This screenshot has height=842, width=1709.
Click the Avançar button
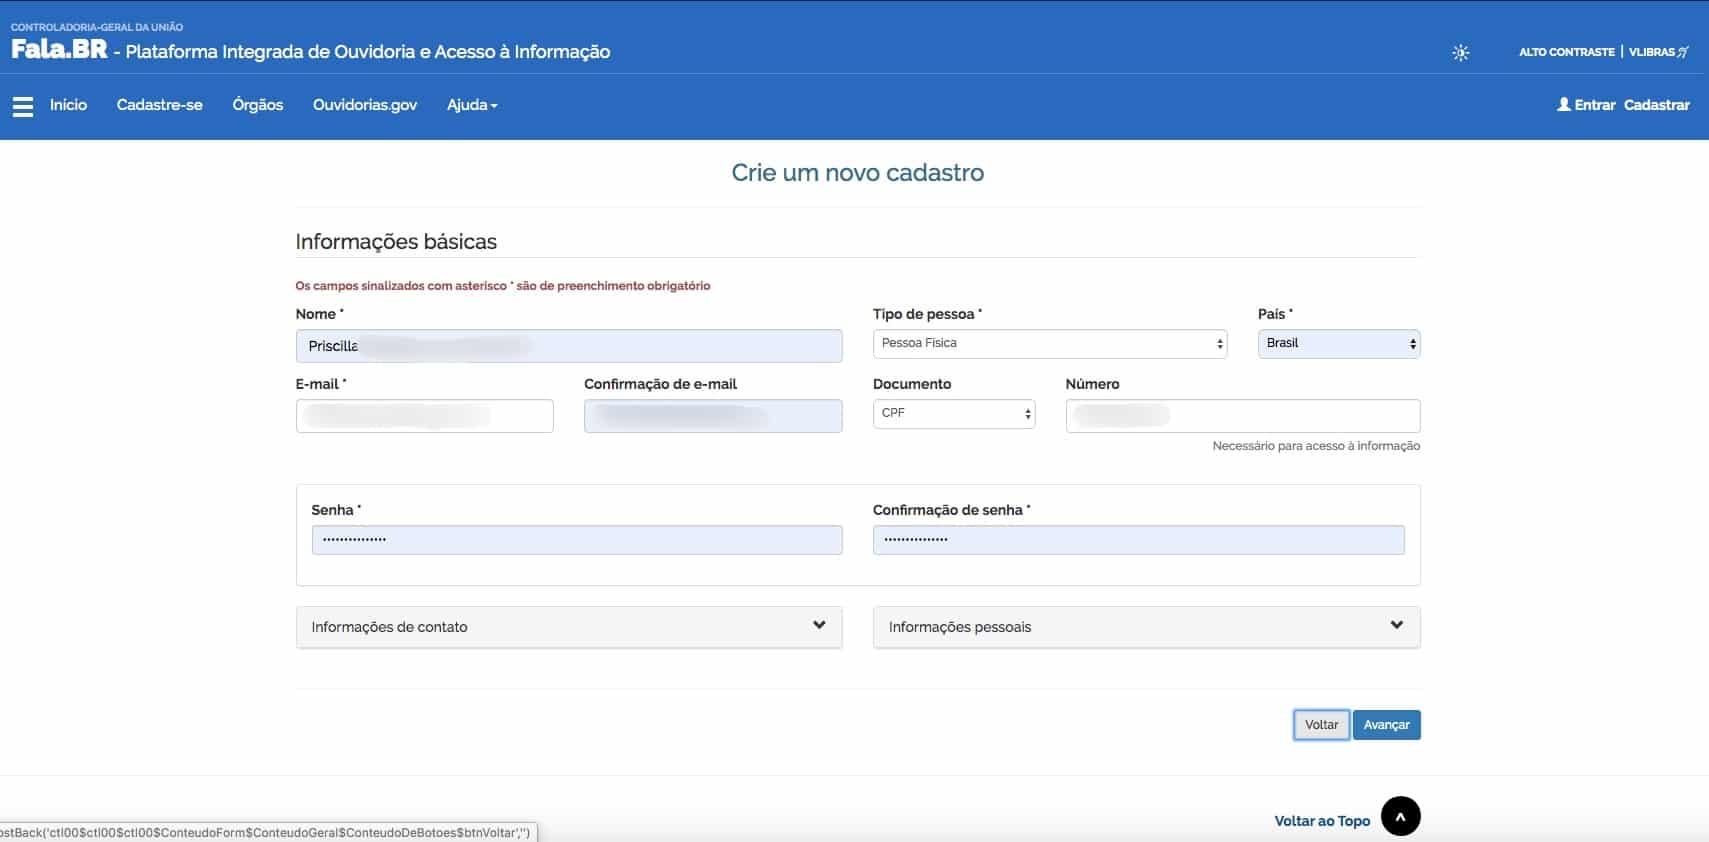[1387, 725]
